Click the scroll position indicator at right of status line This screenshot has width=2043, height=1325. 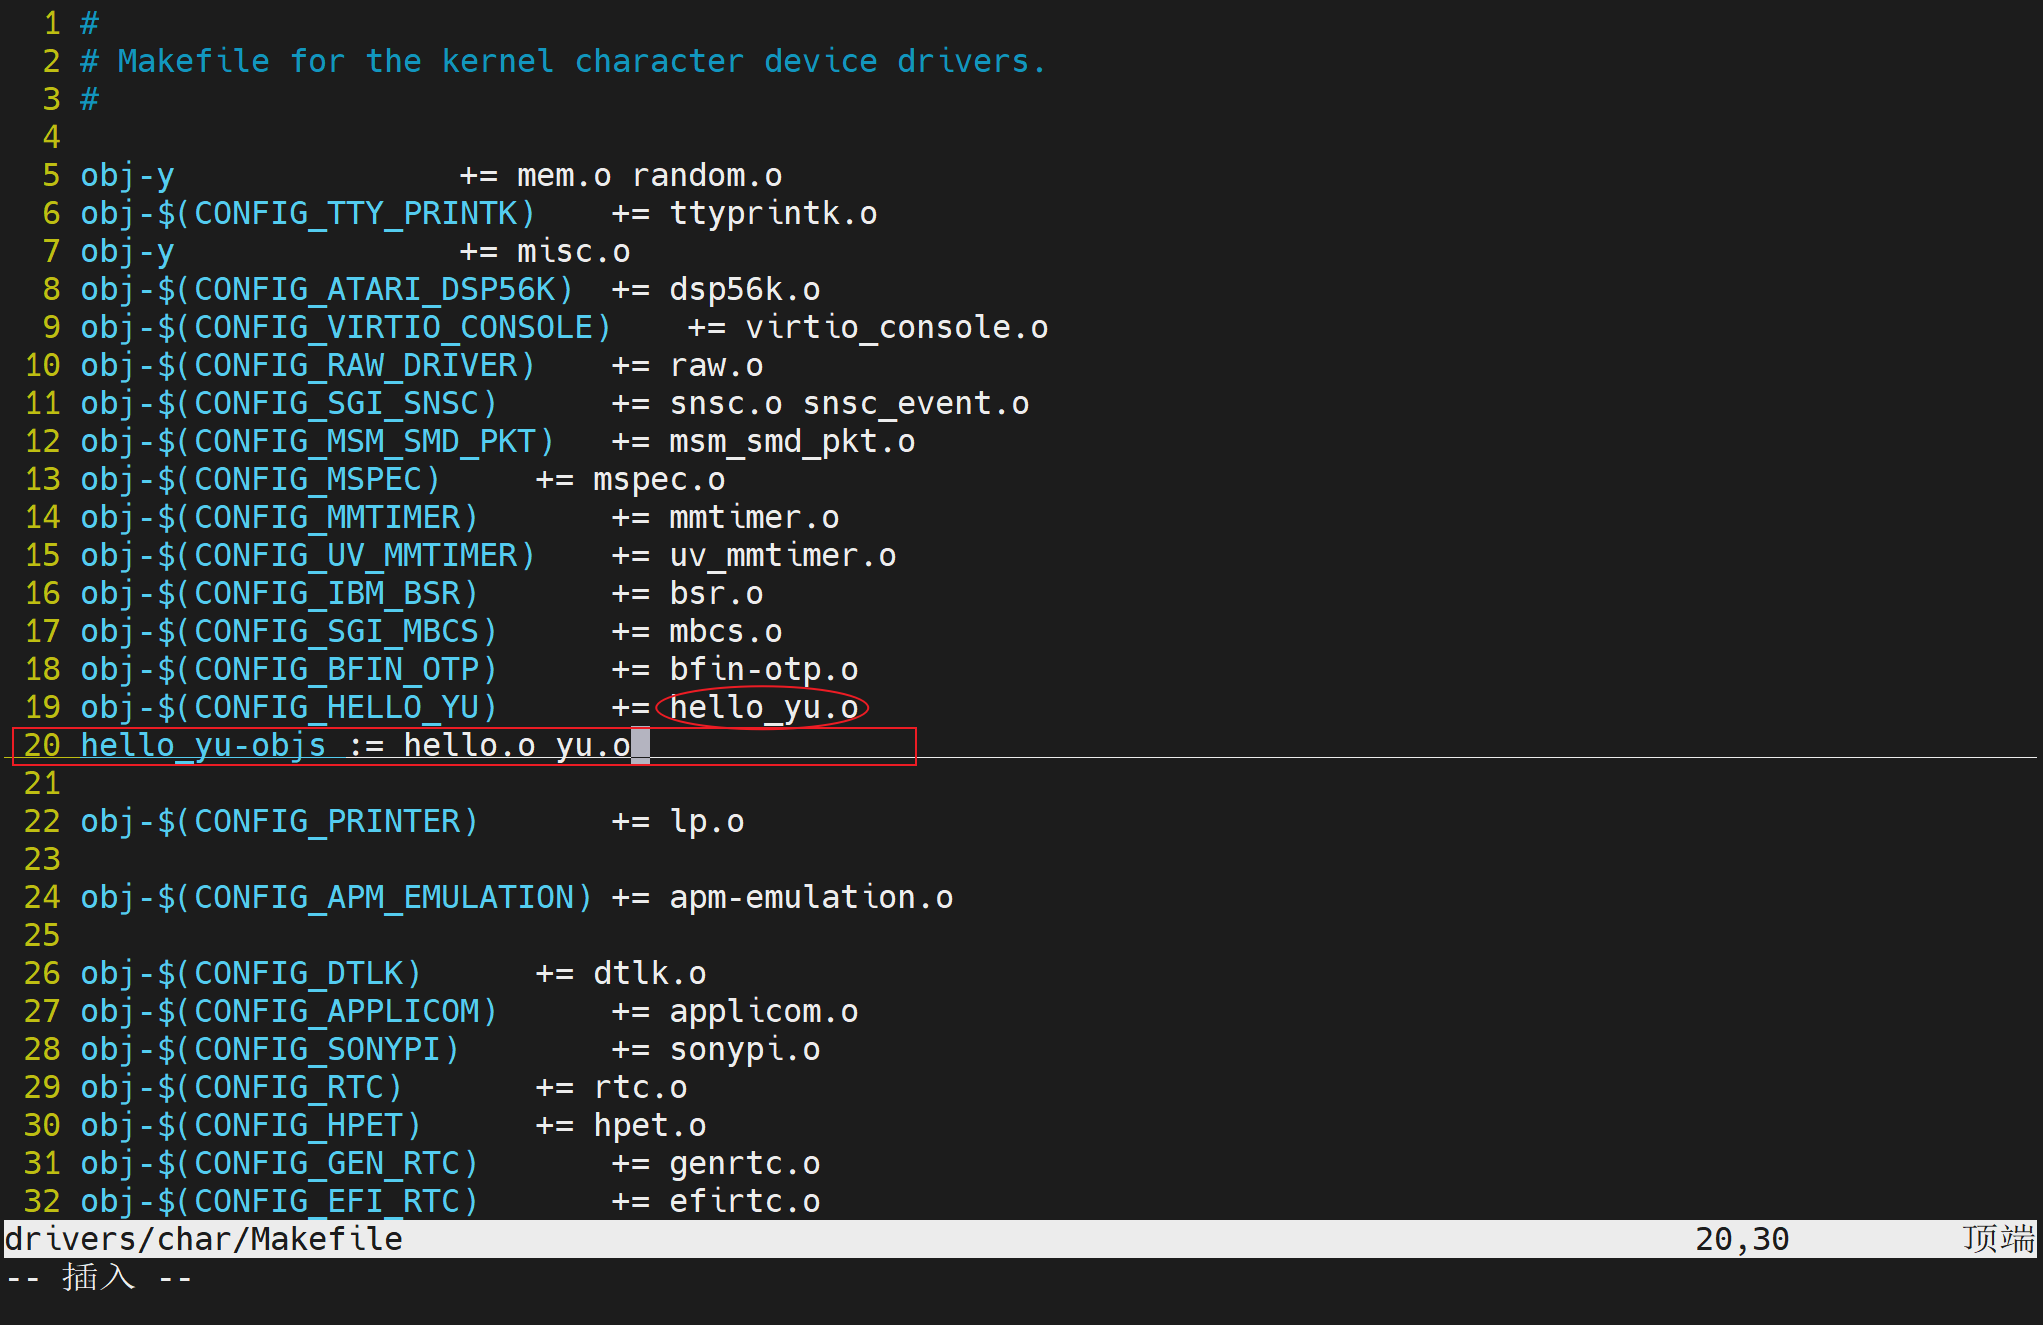1997,1239
